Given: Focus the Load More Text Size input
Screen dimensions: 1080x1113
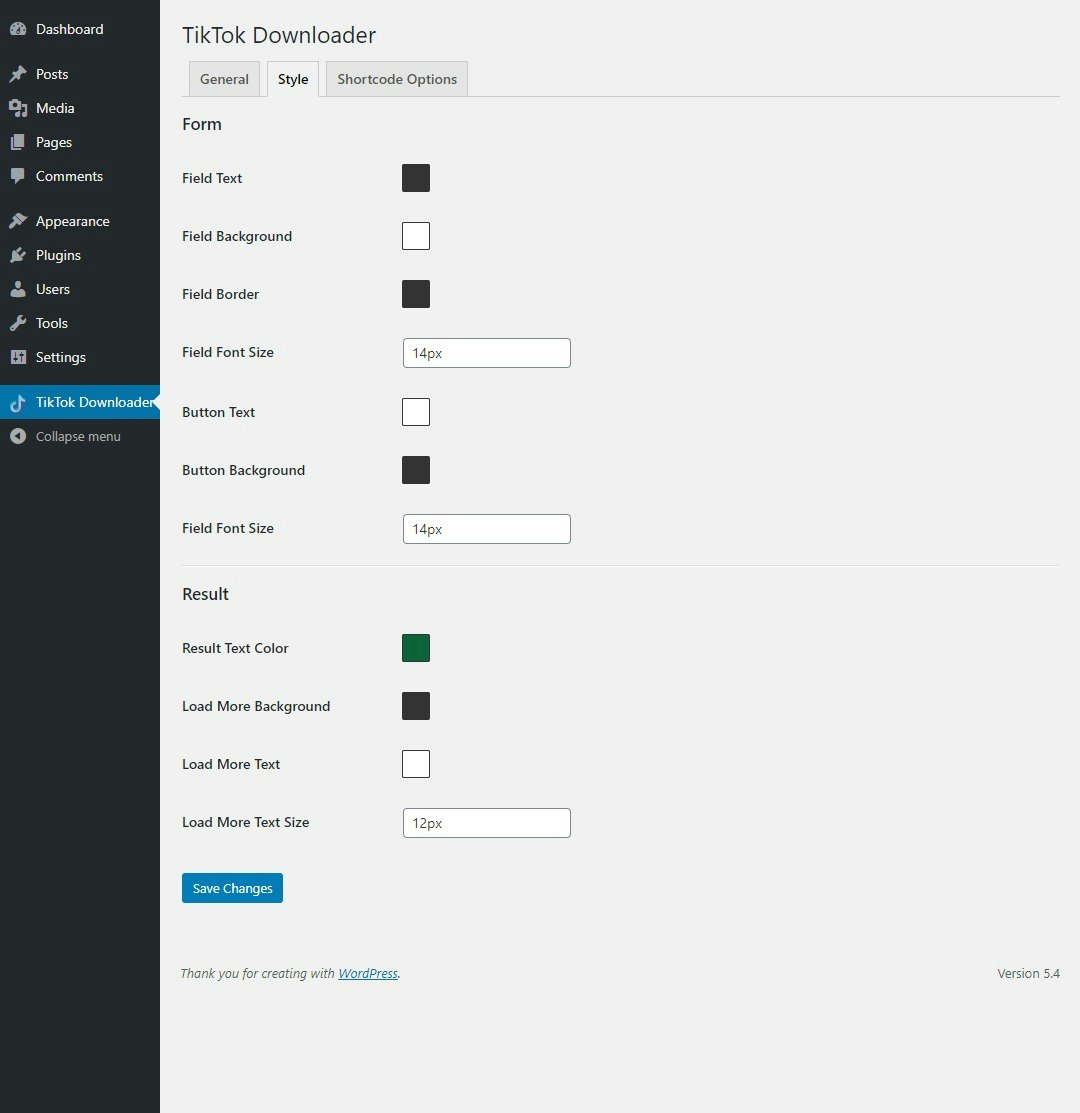Looking at the screenshot, I should point(487,823).
